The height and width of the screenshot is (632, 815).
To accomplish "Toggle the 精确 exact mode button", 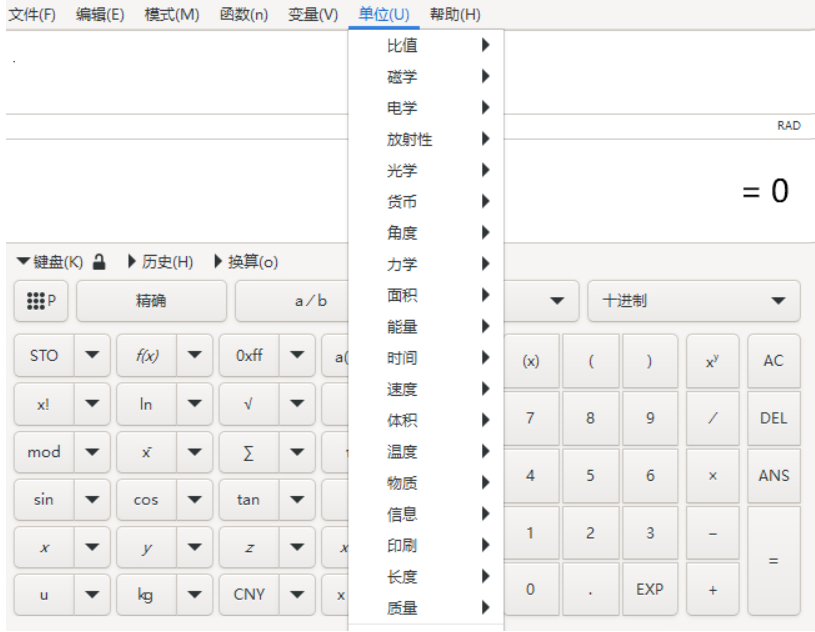I will coord(151,301).
